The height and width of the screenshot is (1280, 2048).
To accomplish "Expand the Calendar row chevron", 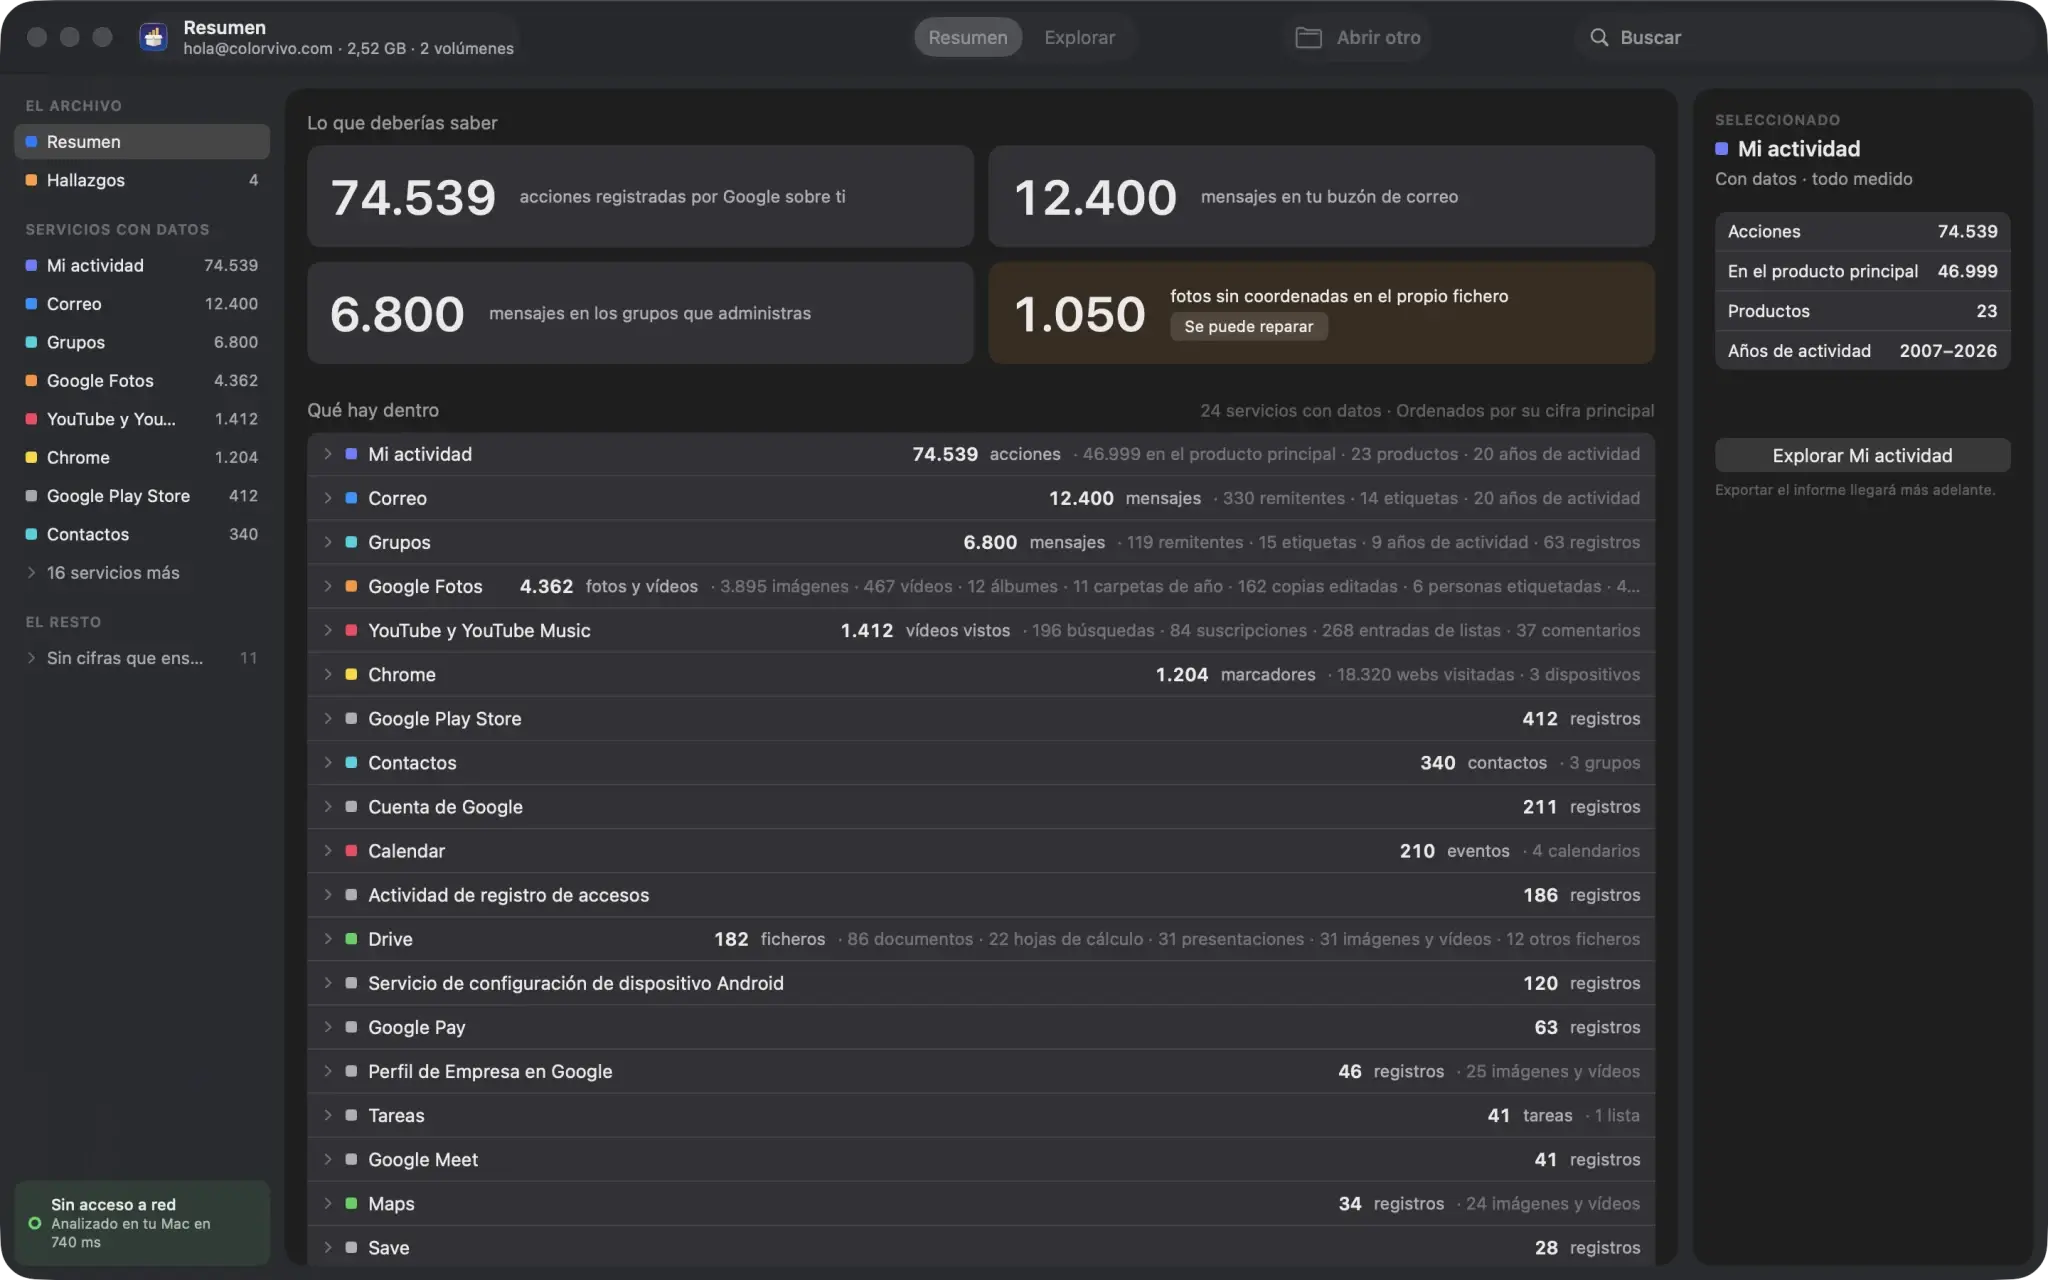I will [327, 850].
